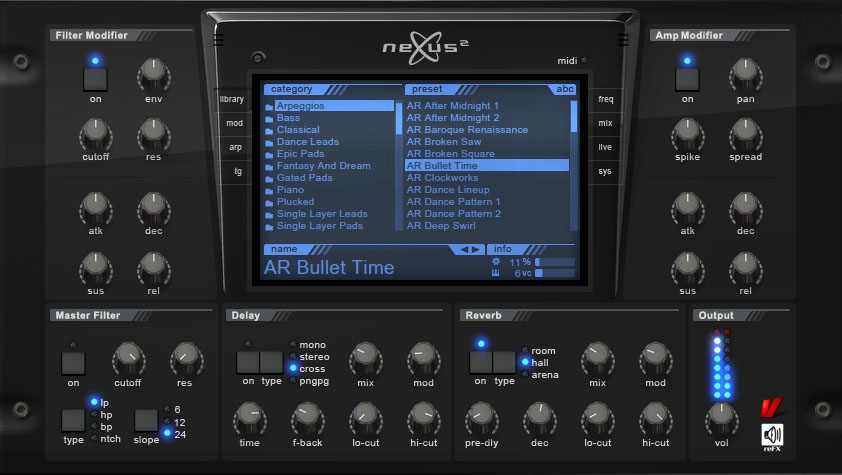
Task: Click the previous preset arrow icon
Action: click(464, 249)
